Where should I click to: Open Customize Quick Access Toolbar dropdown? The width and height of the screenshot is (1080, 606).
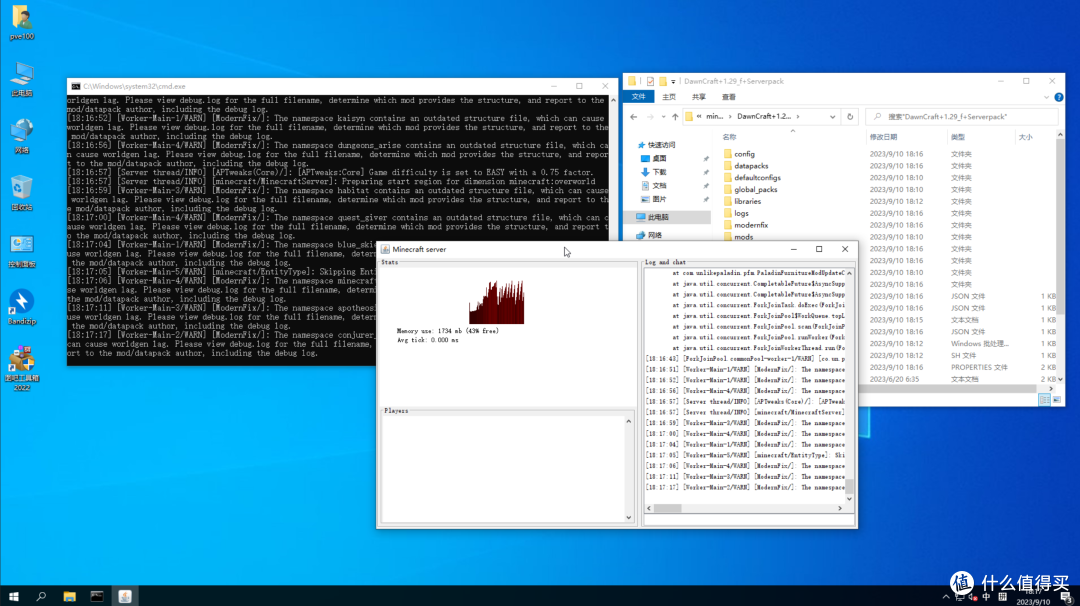(674, 81)
